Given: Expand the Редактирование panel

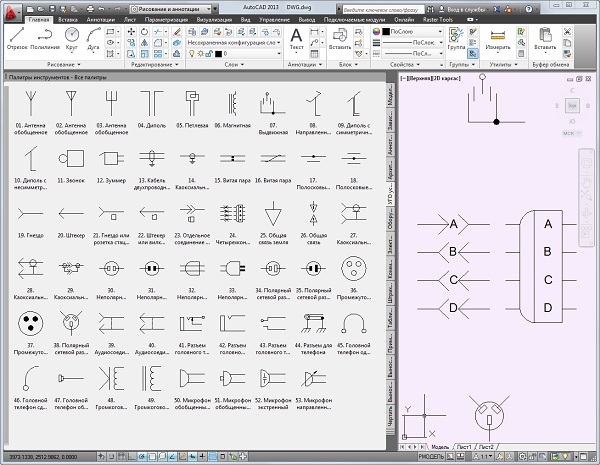Looking at the screenshot, I should tap(152, 64).
